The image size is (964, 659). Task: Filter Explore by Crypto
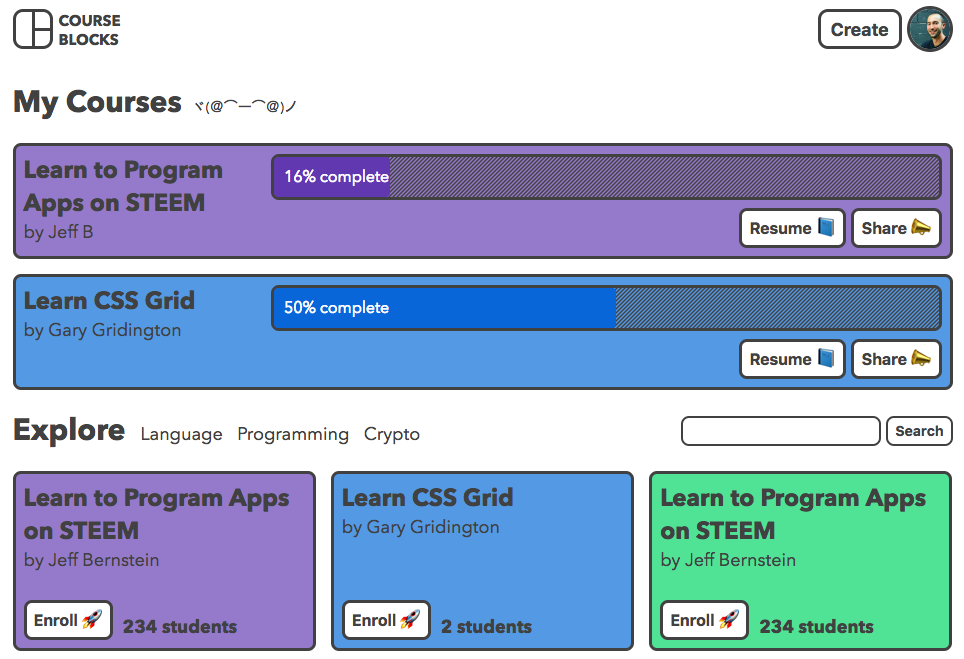pos(392,434)
